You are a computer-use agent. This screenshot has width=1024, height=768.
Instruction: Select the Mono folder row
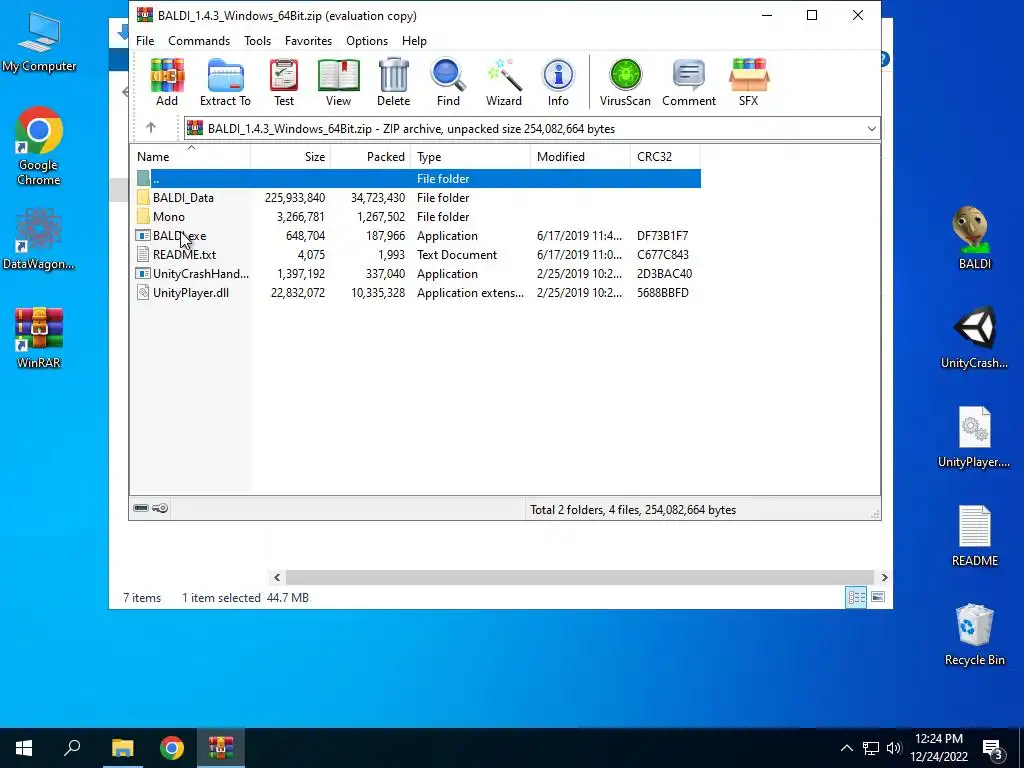(x=418, y=216)
